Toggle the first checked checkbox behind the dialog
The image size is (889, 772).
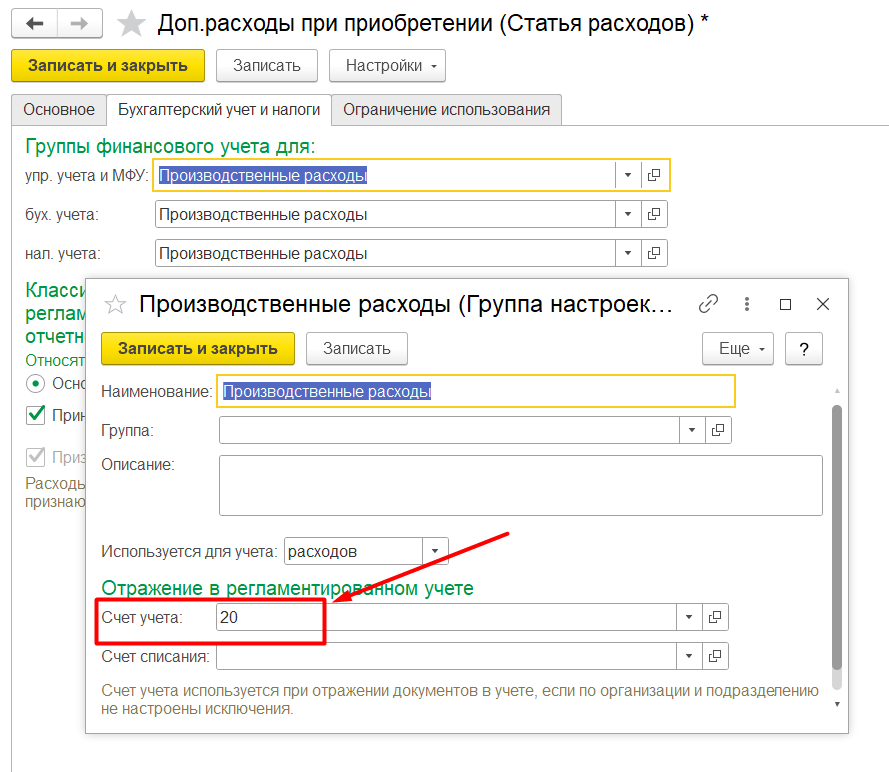coord(37,414)
